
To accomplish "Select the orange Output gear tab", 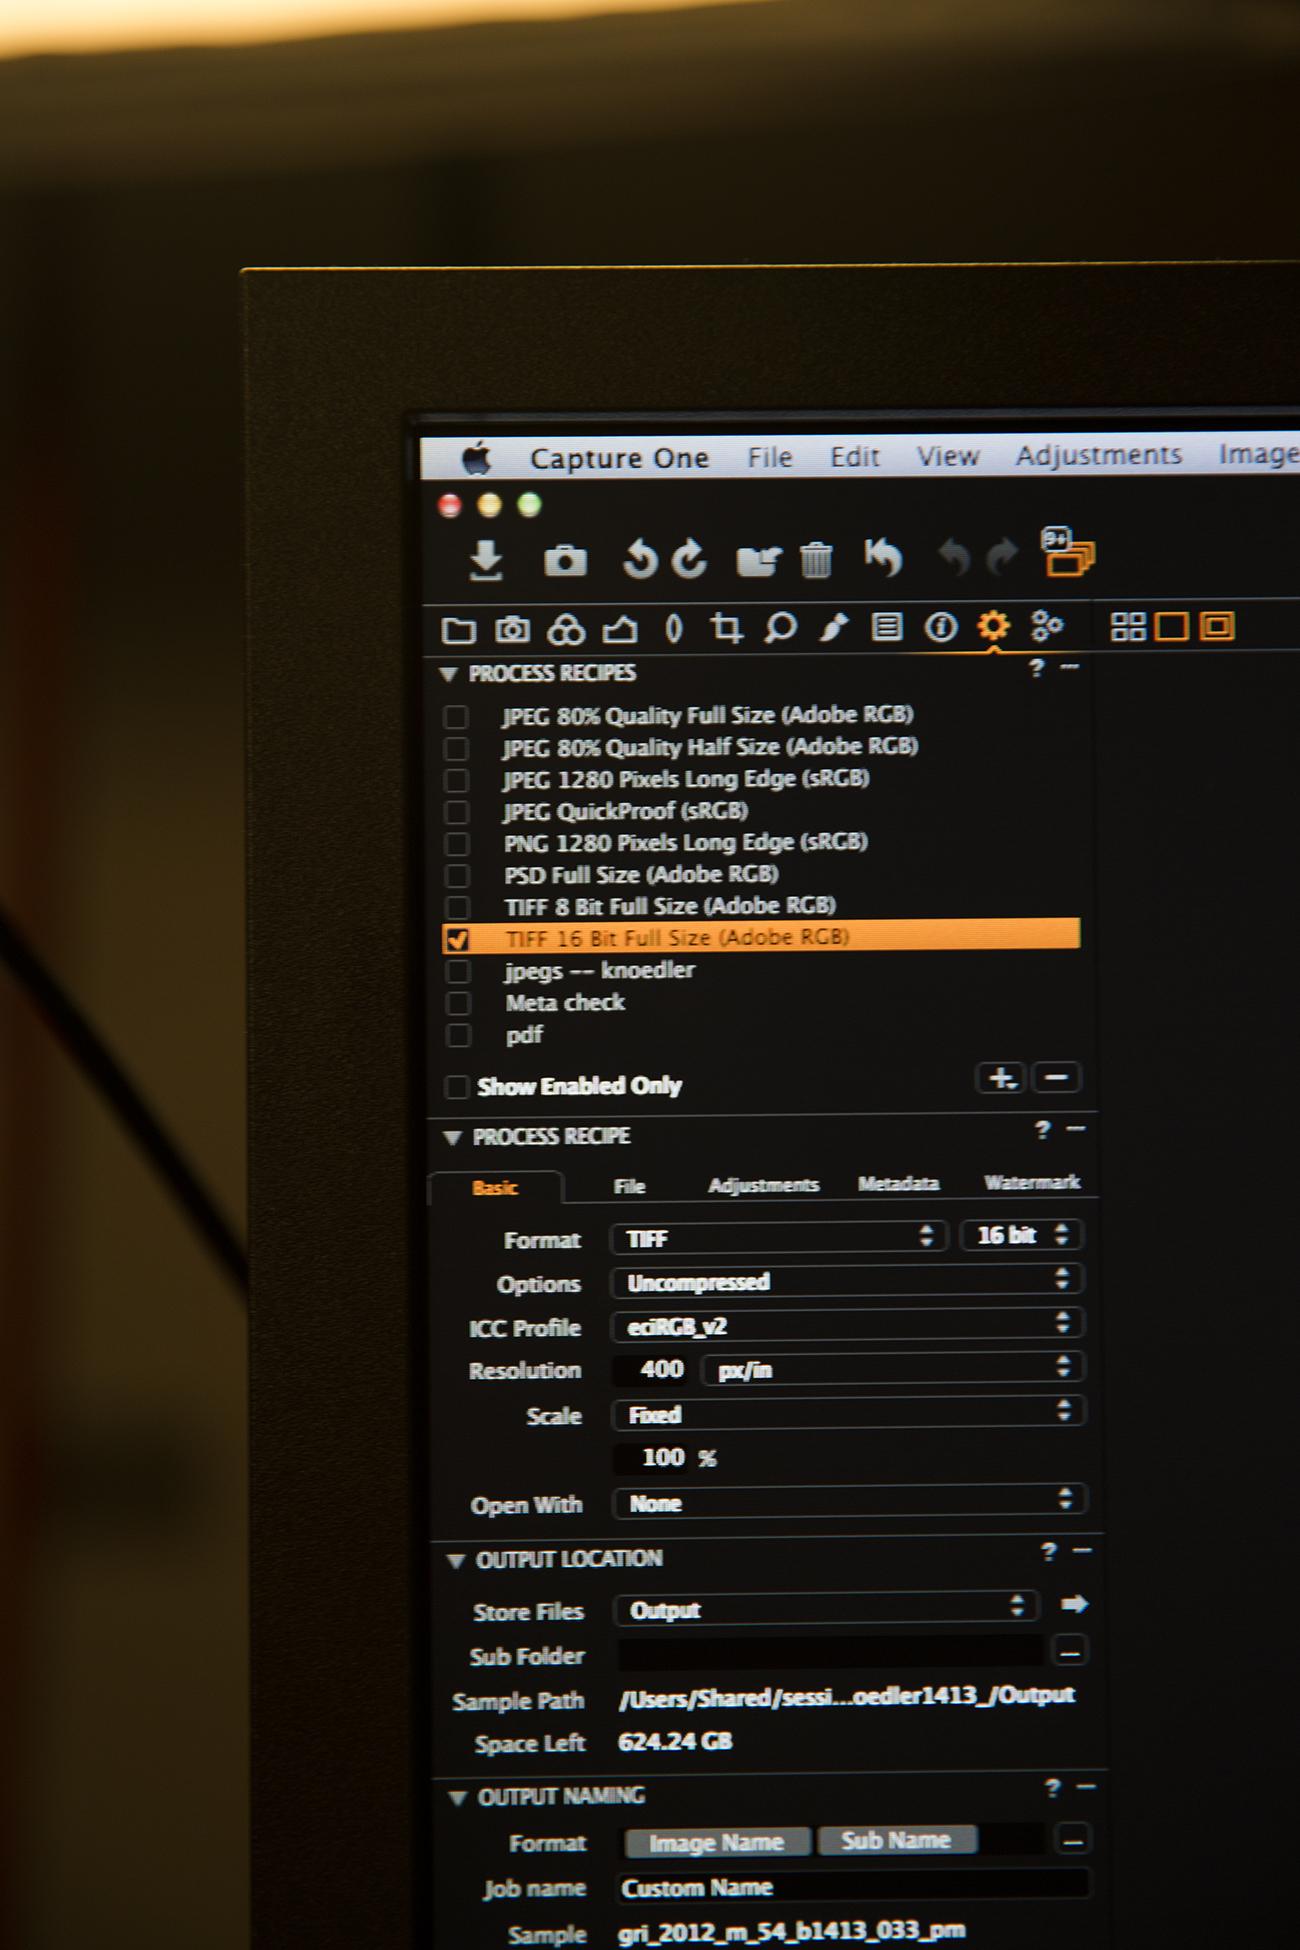I will tap(993, 626).
